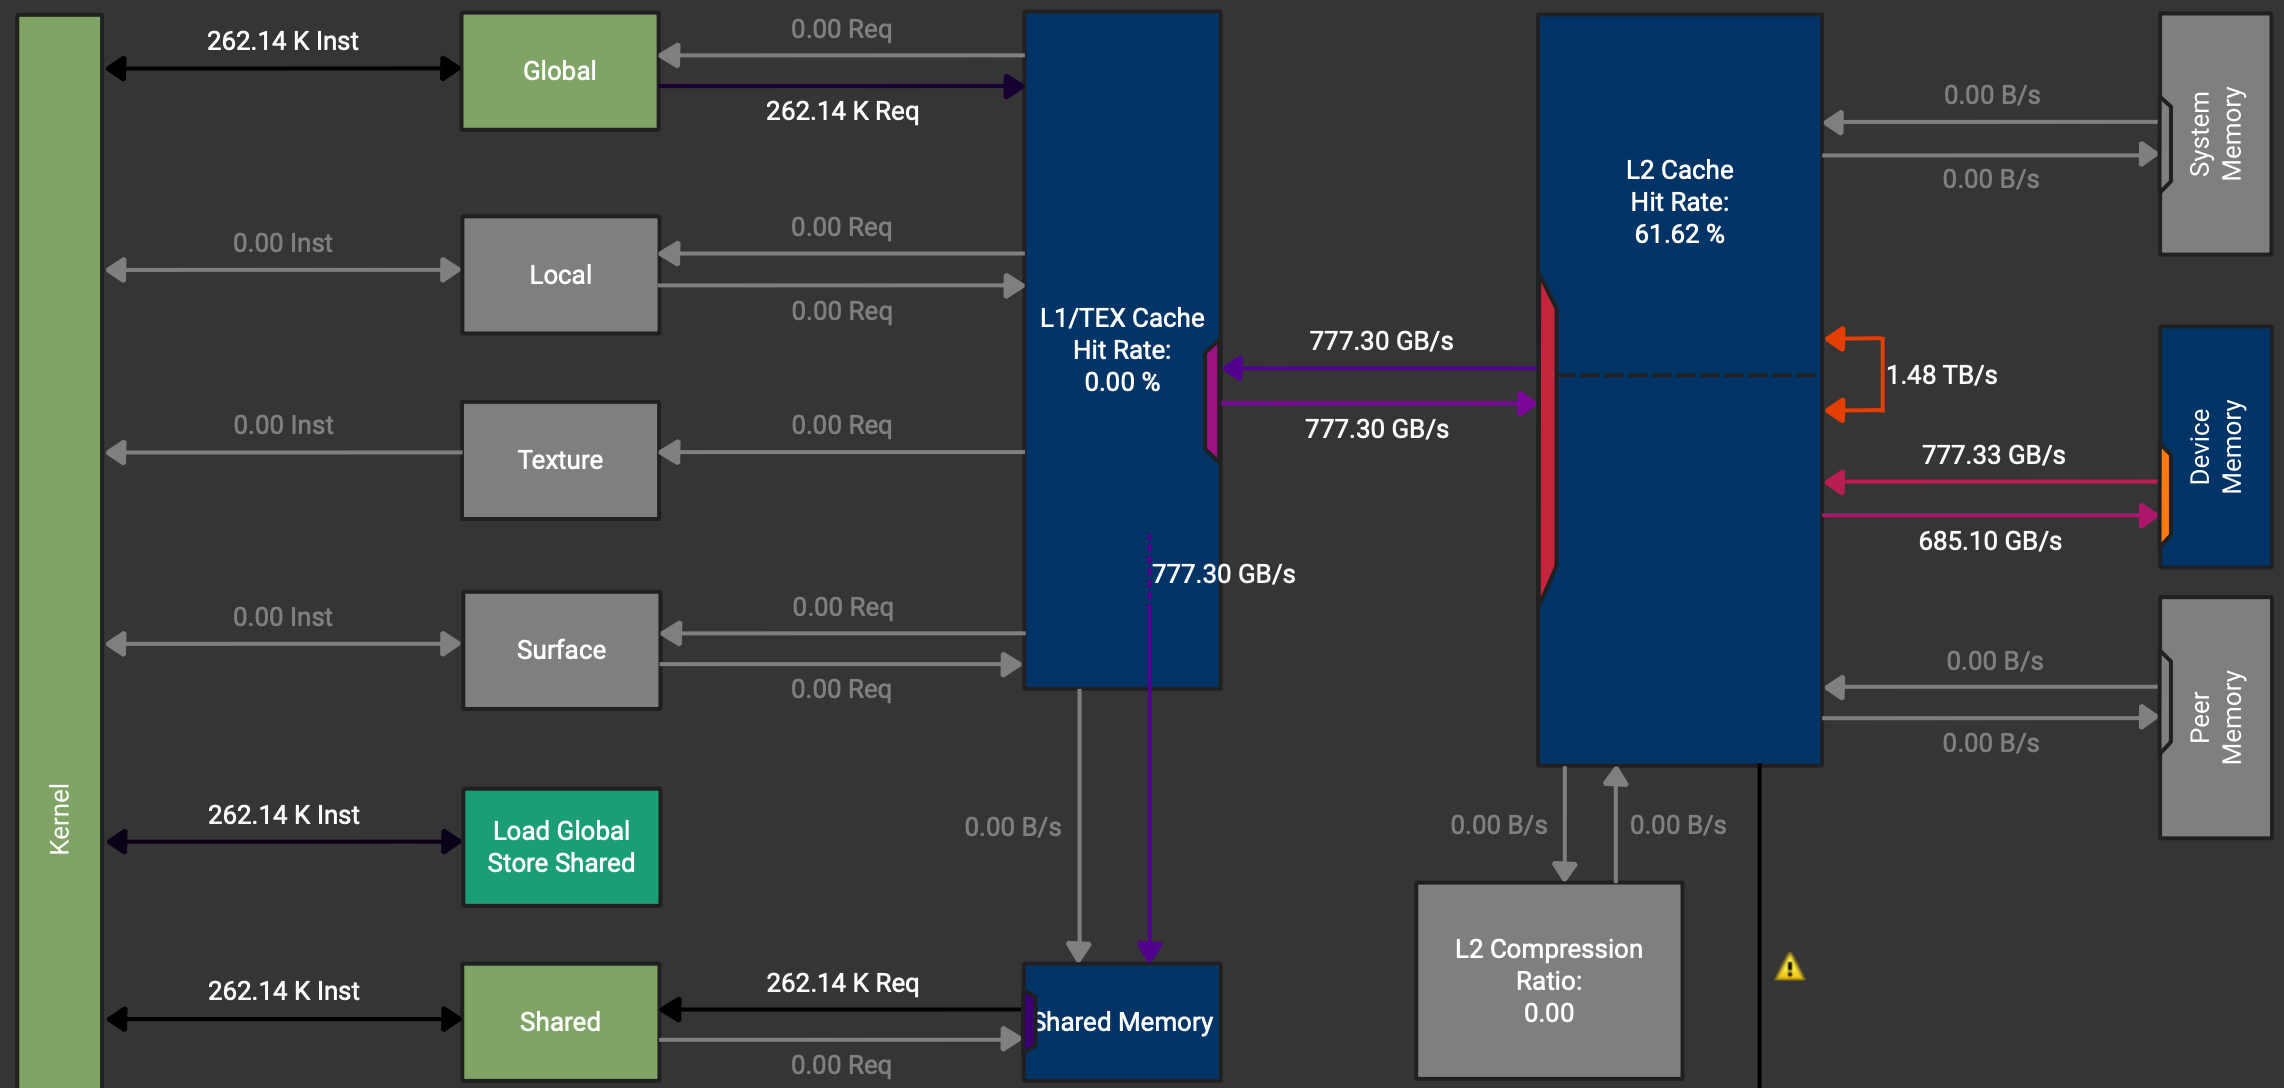
Task: Click the yellow warning triangle below L2 Cache
Action: pos(1790,967)
